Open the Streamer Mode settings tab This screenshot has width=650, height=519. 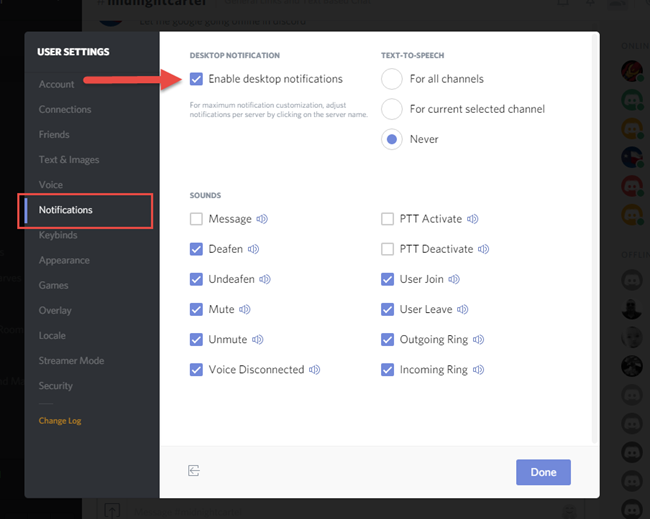pyautogui.click(x=71, y=361)
